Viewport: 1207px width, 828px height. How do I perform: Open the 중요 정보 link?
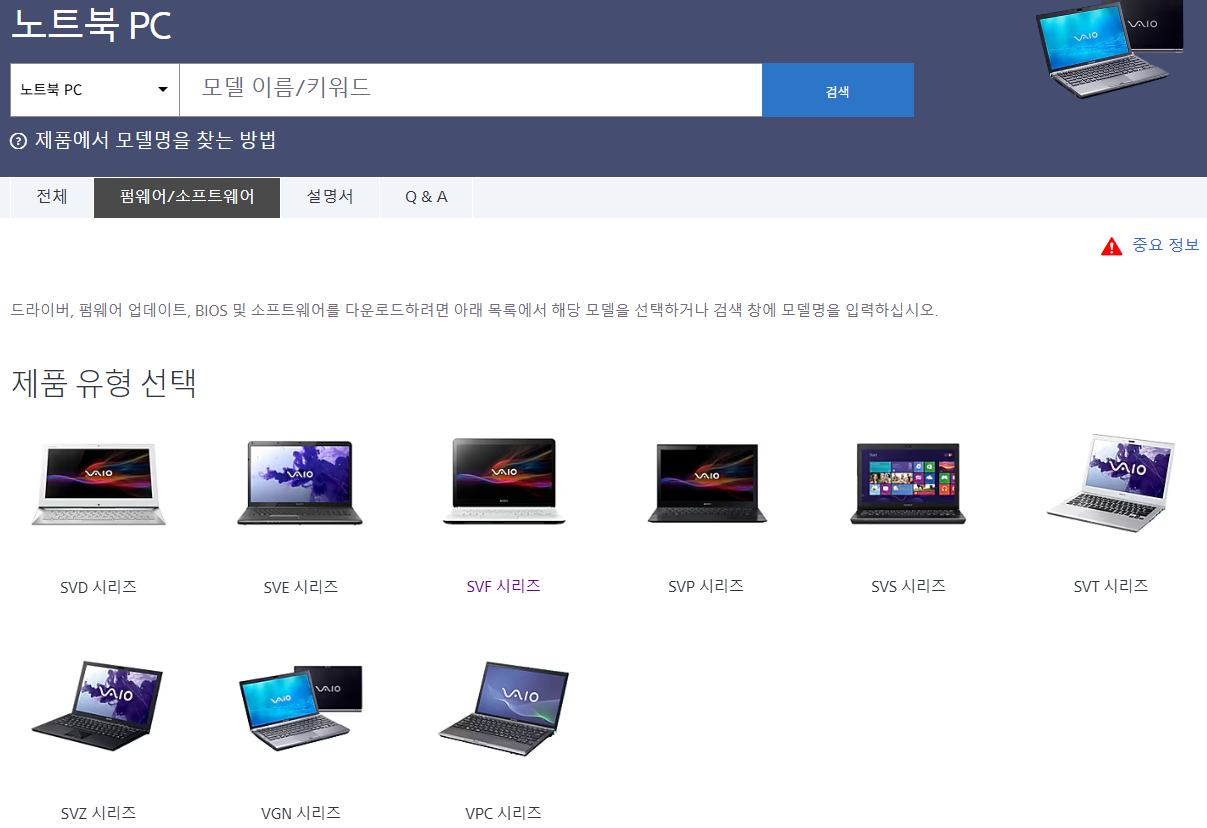[1165, 245]
